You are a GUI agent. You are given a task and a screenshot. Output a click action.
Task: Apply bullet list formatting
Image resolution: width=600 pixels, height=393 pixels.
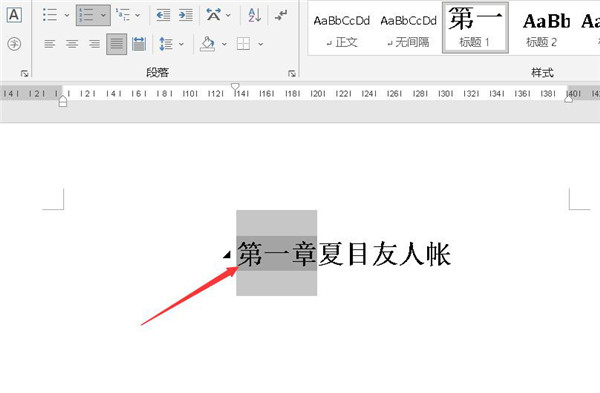tap(50, 15)
